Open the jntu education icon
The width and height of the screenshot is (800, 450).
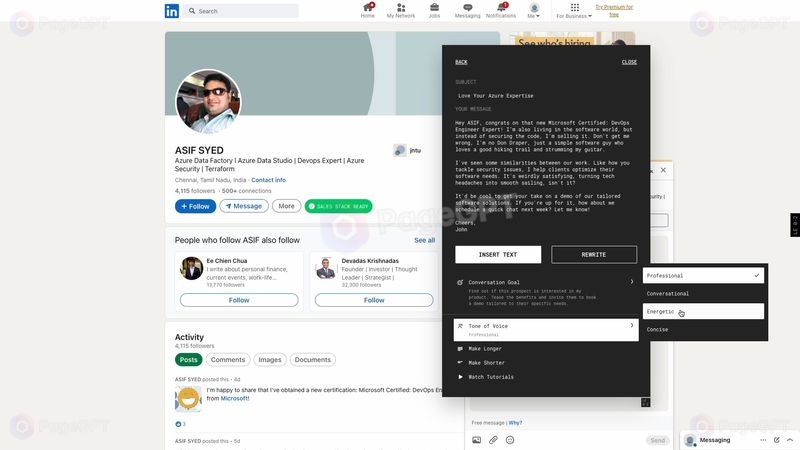pyautogui.click(x=399, y=150)
